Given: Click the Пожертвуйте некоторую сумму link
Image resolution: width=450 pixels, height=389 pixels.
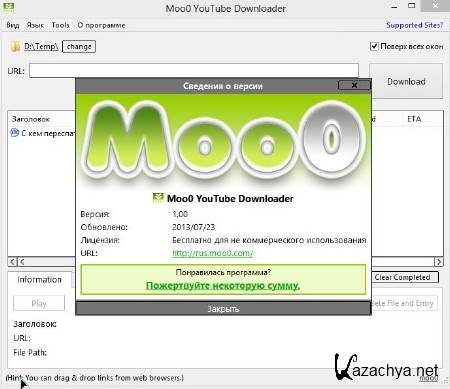Looking at the screenshot, I should point(223,286).
